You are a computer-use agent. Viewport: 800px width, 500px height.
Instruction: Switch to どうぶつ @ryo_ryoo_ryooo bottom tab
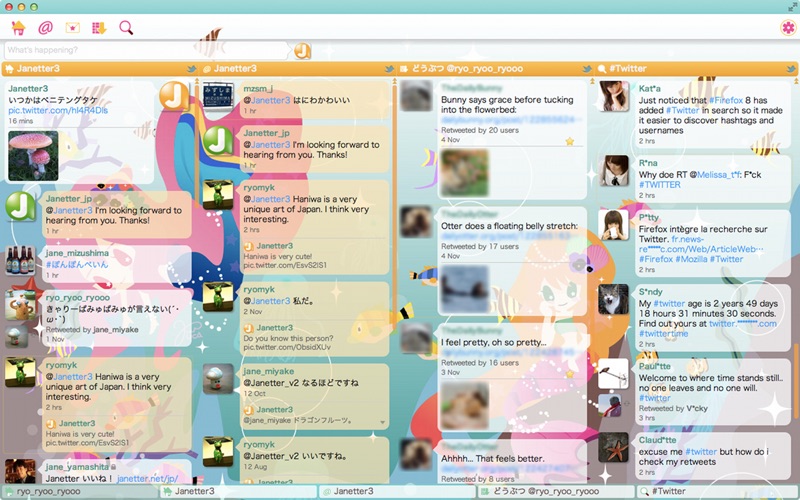tap(556, 491)
